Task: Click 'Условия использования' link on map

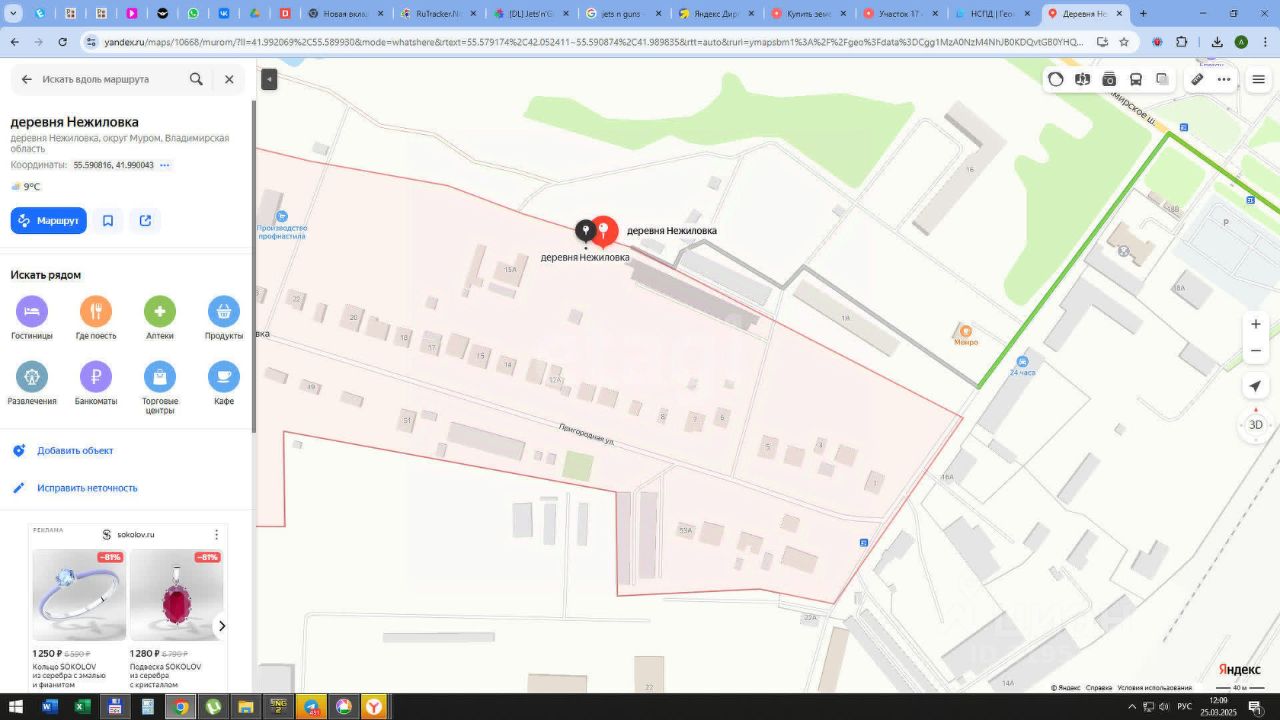Action: pos(1154,688)
